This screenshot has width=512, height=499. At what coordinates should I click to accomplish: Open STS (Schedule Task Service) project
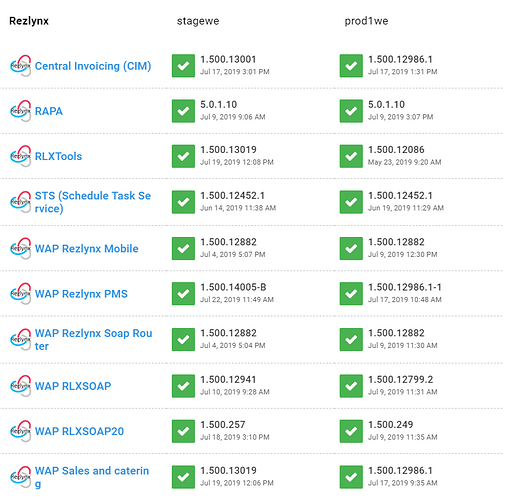click(93, 202)
